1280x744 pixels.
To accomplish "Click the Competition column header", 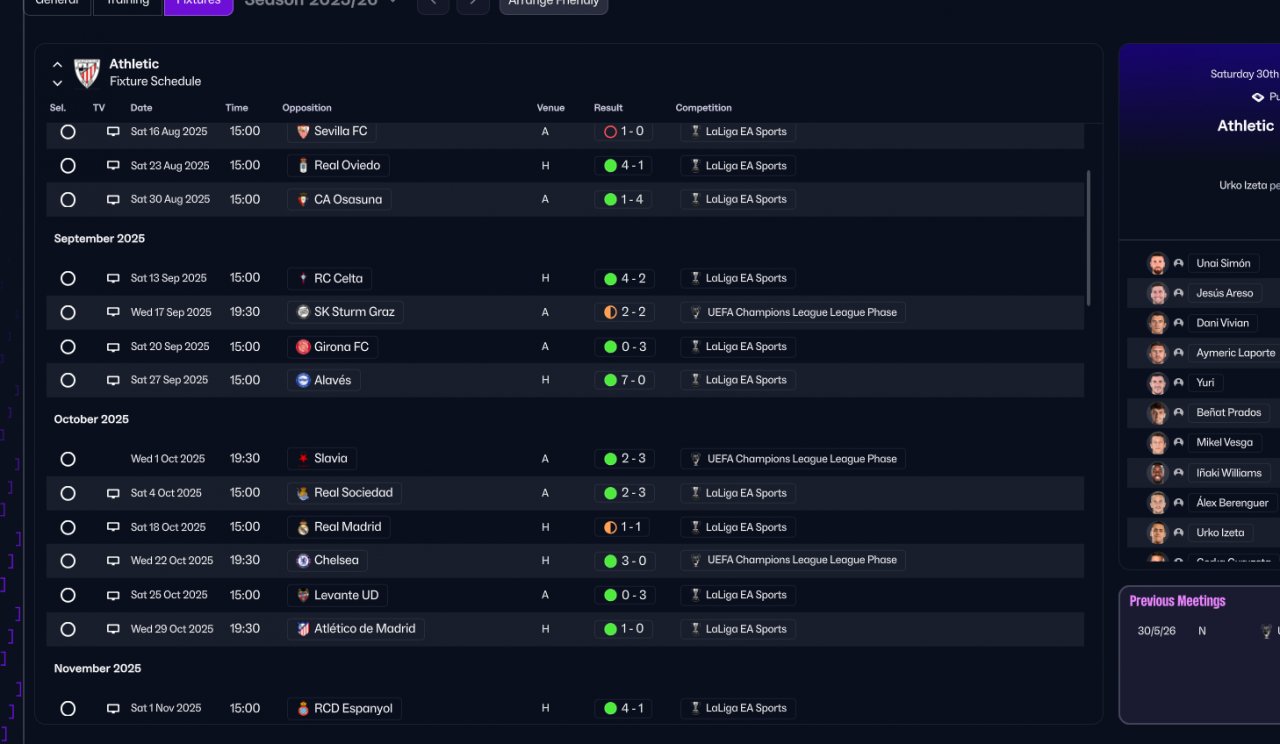I will point(704,108).
